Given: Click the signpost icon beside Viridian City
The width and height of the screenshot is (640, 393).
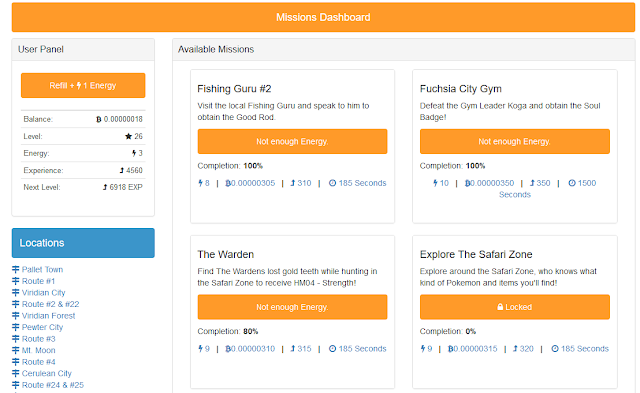Looking at the screenshot, I should tap(16, 293).
